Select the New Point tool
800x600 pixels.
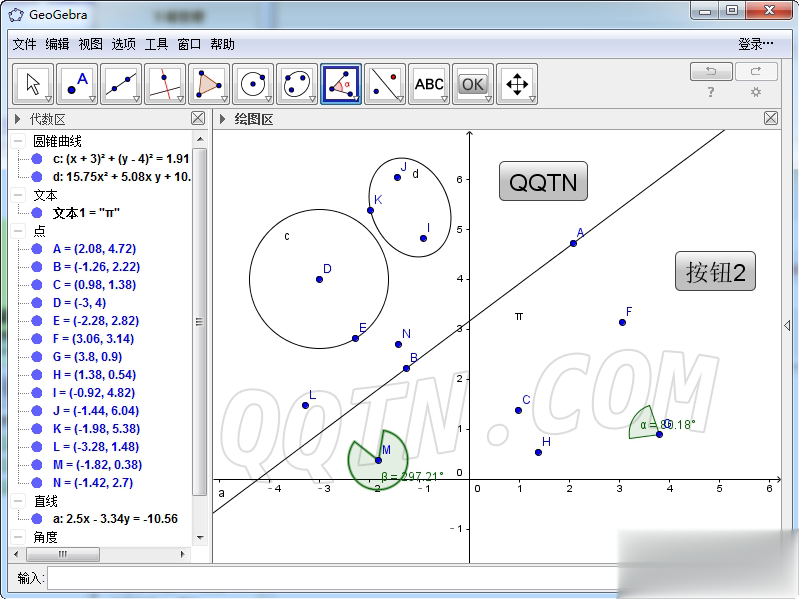77,84
